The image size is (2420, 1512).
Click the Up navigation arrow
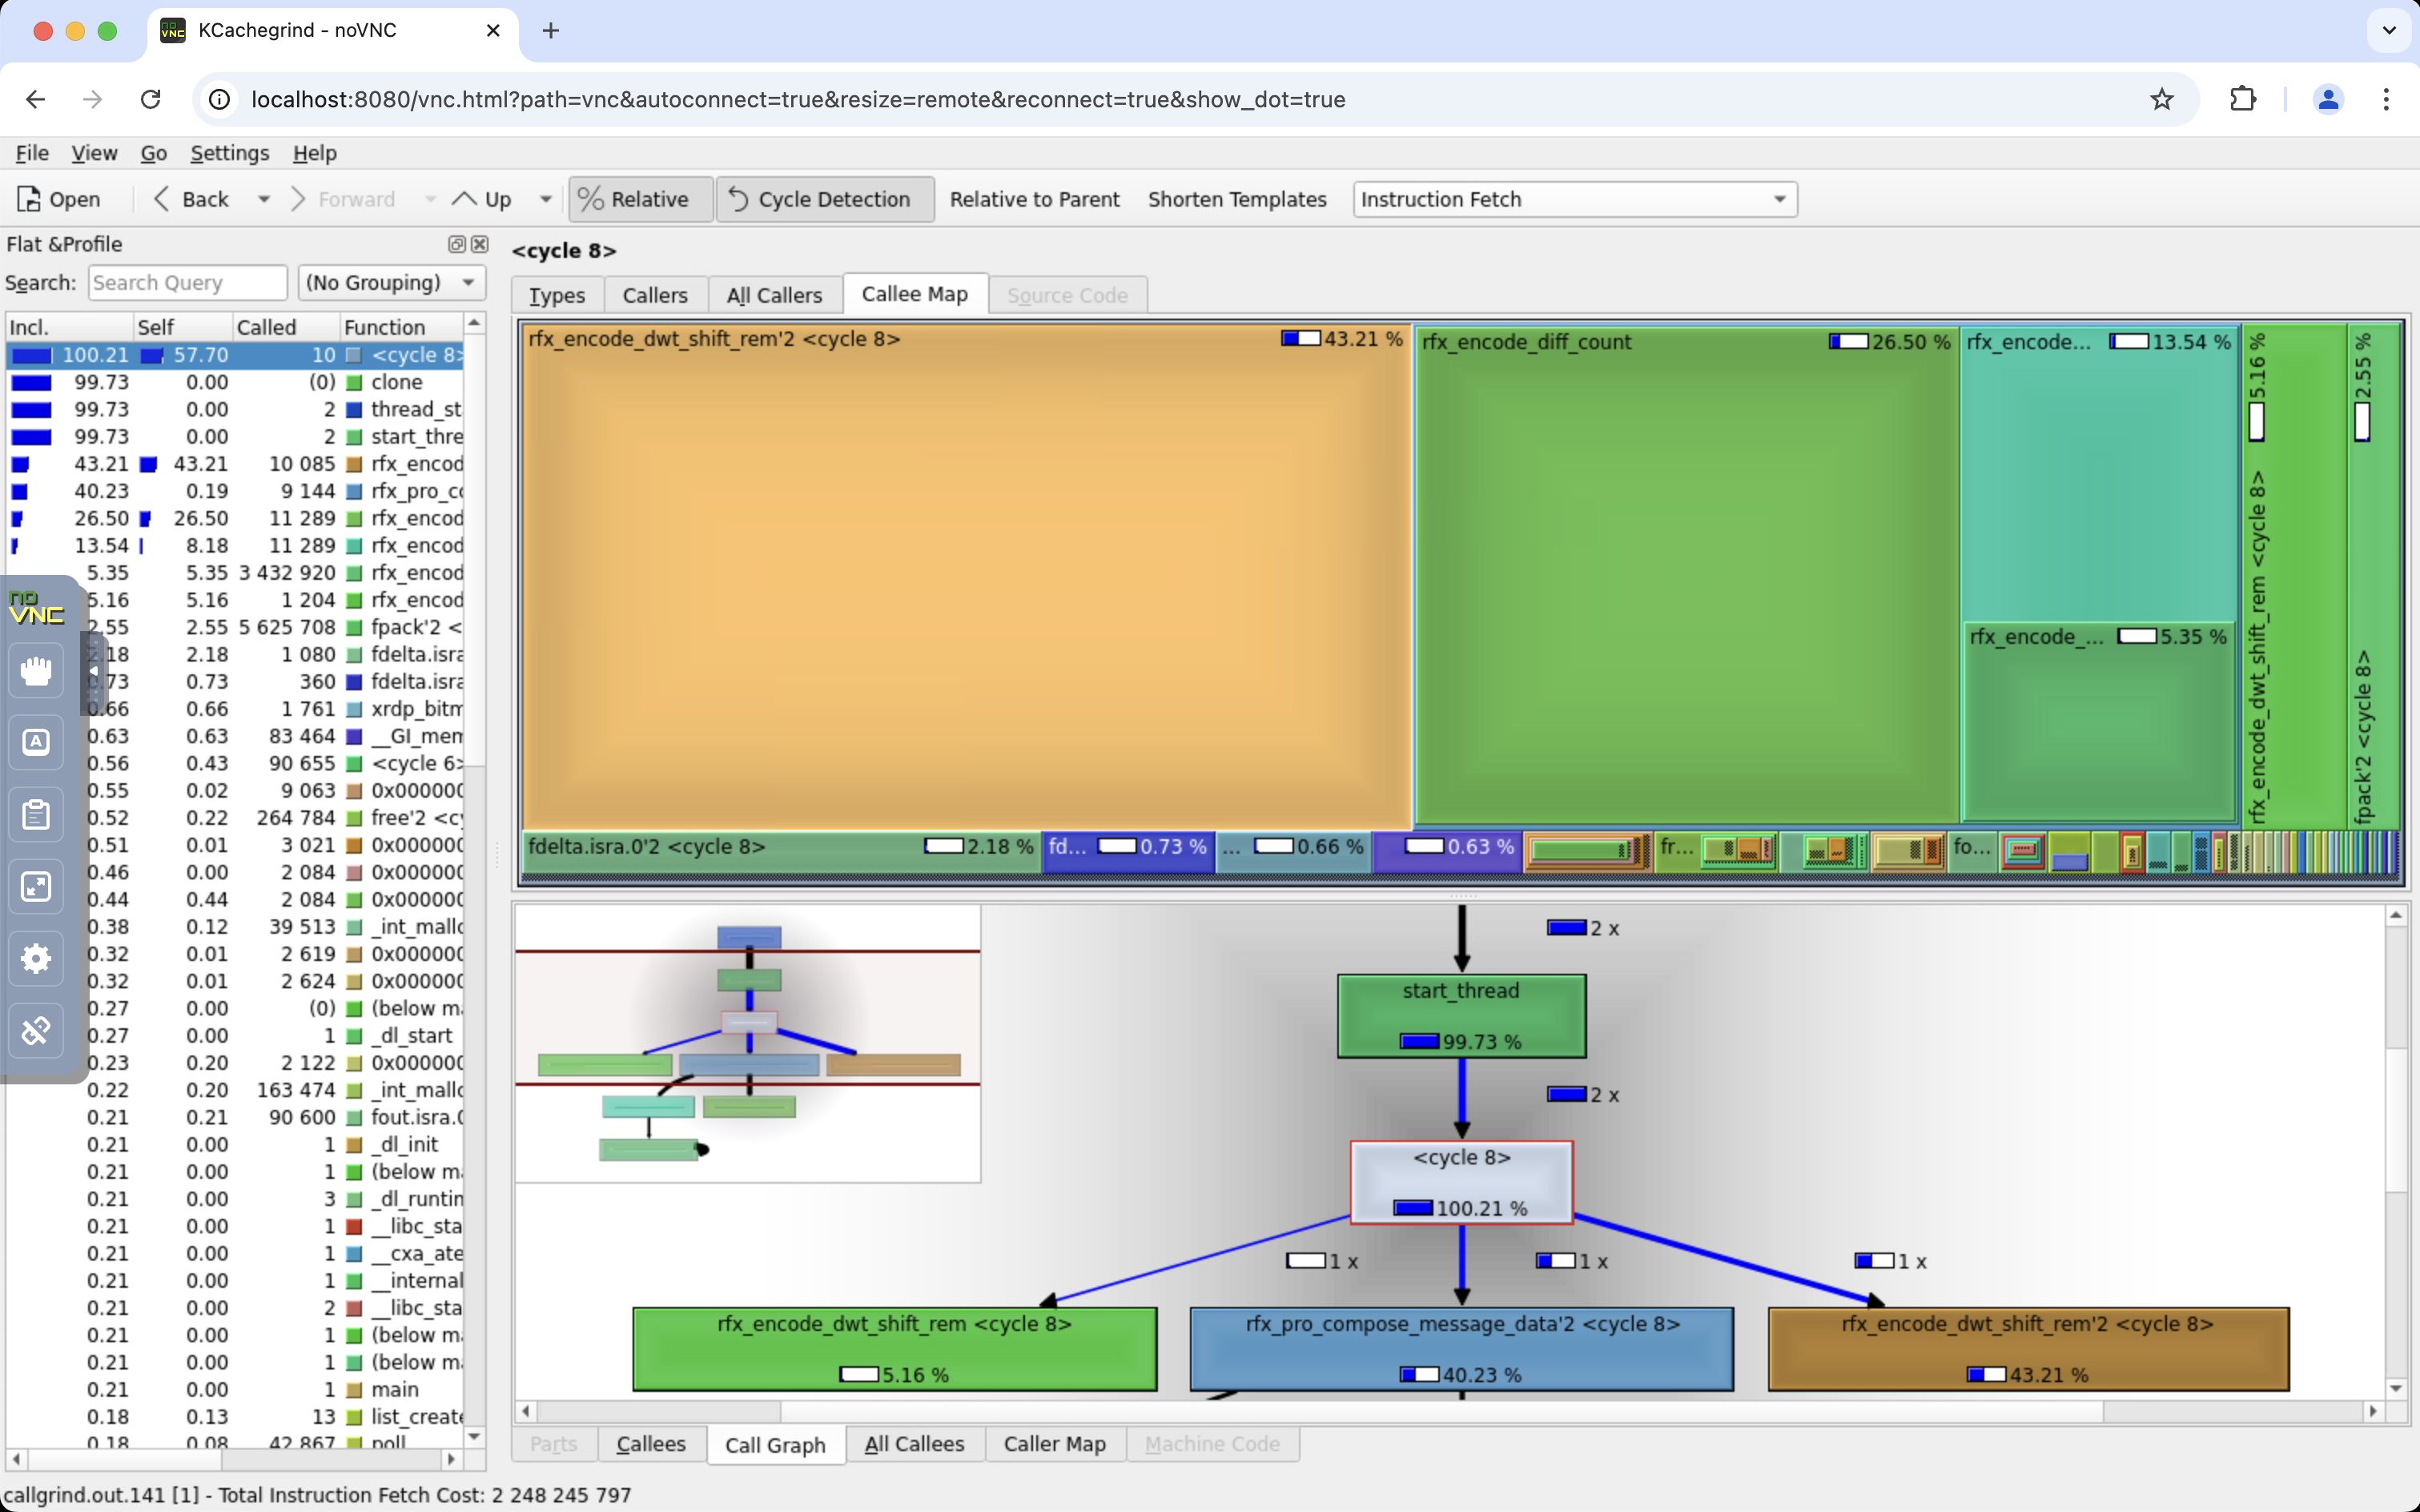tap(481, 199)
